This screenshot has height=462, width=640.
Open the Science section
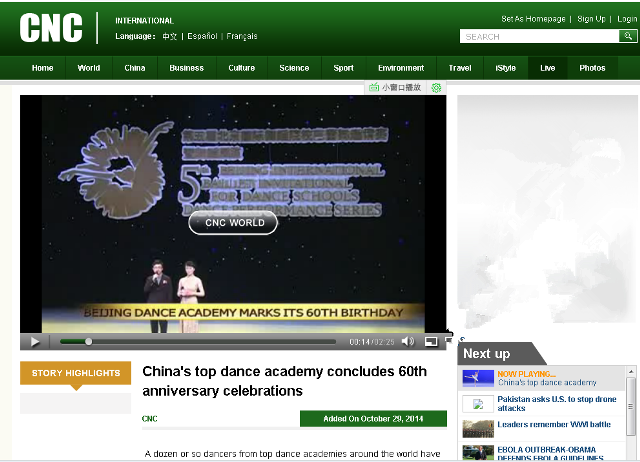pos(294,68)
